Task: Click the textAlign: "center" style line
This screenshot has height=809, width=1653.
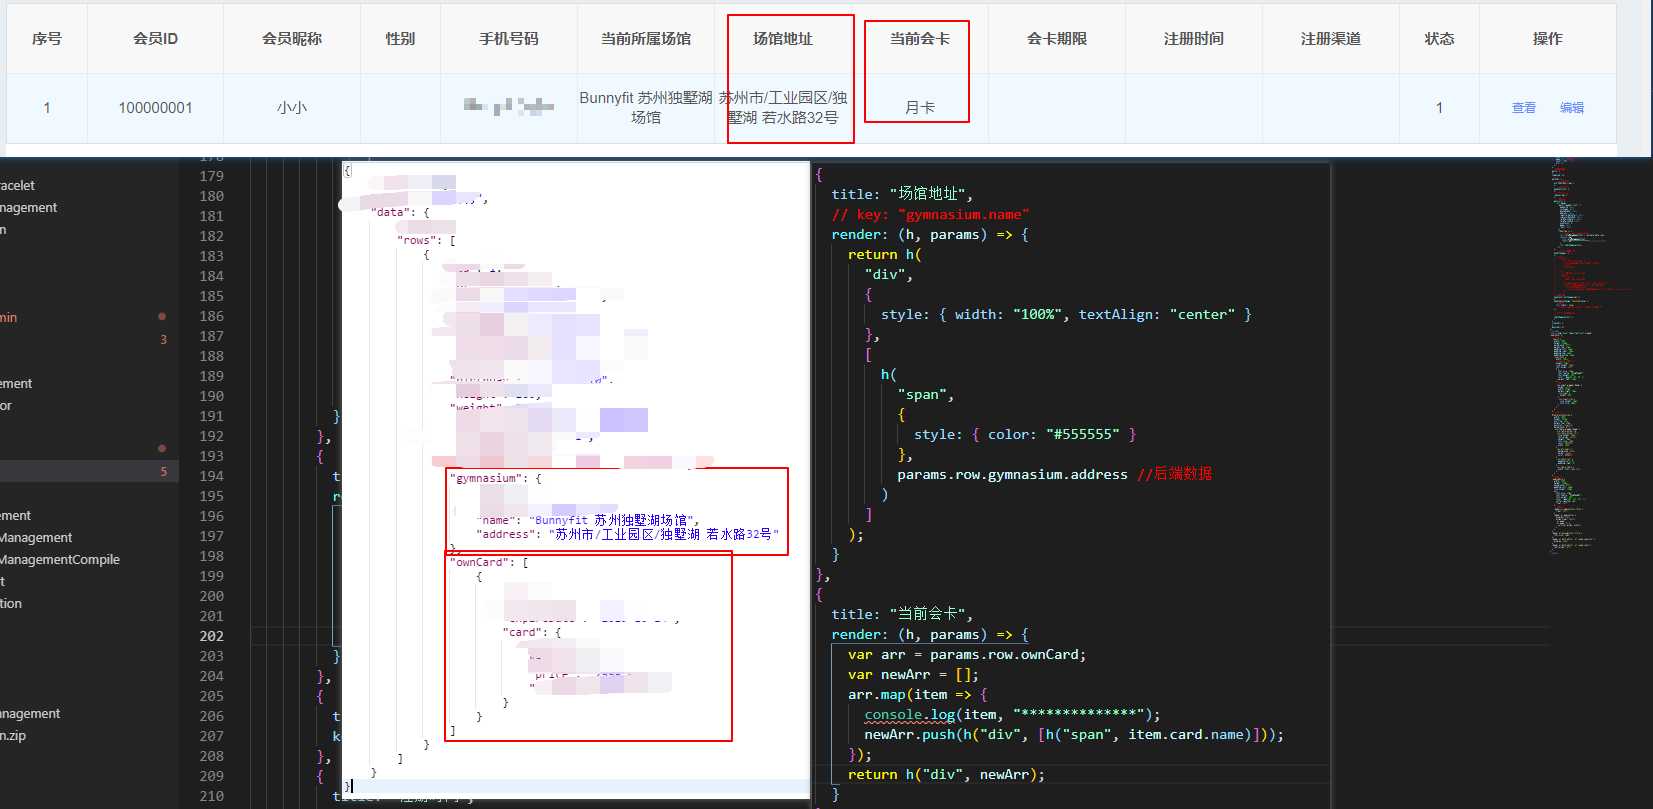Action: click(1066, 314)
